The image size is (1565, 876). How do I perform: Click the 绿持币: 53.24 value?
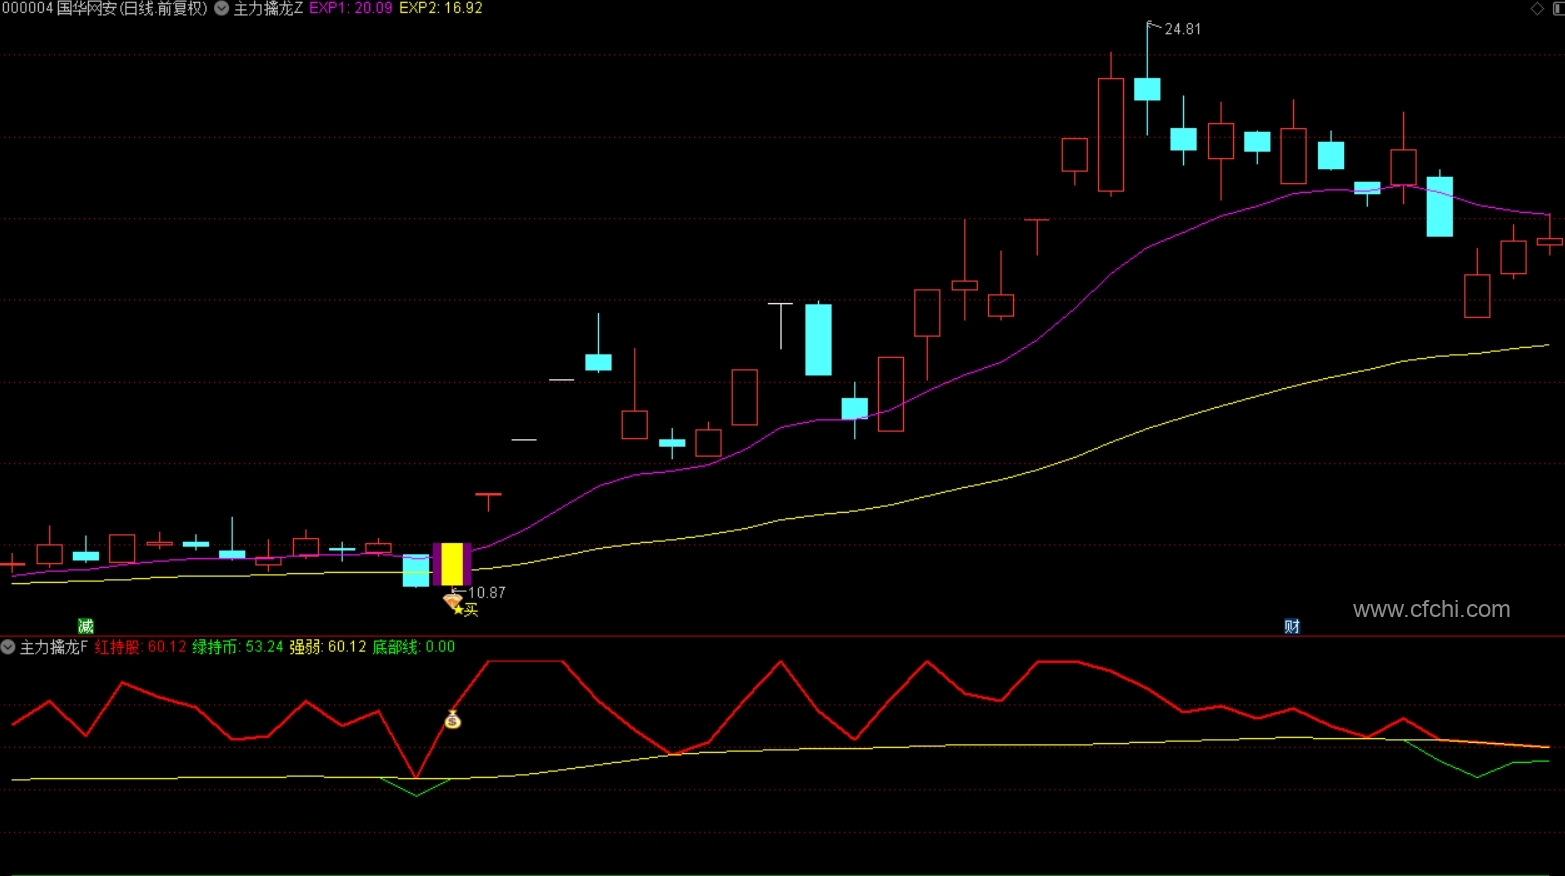point(238,647)
